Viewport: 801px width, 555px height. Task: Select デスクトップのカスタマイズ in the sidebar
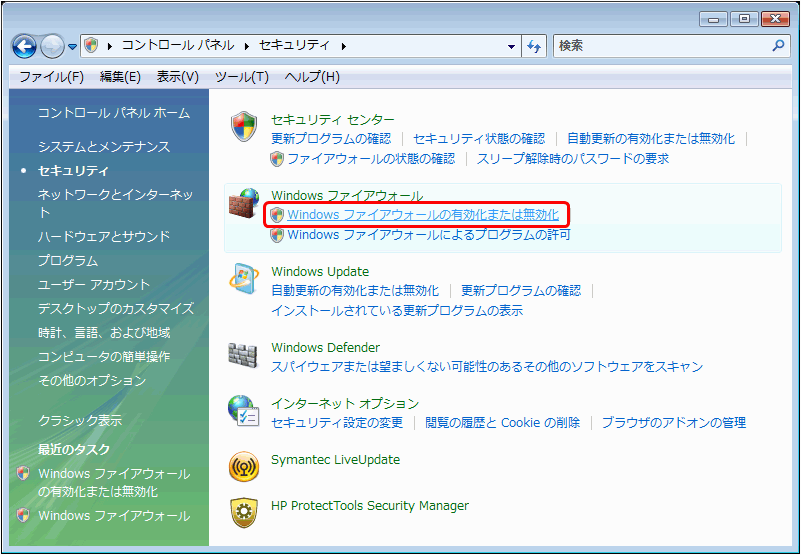pyautogui.click(x=116, y=309)
